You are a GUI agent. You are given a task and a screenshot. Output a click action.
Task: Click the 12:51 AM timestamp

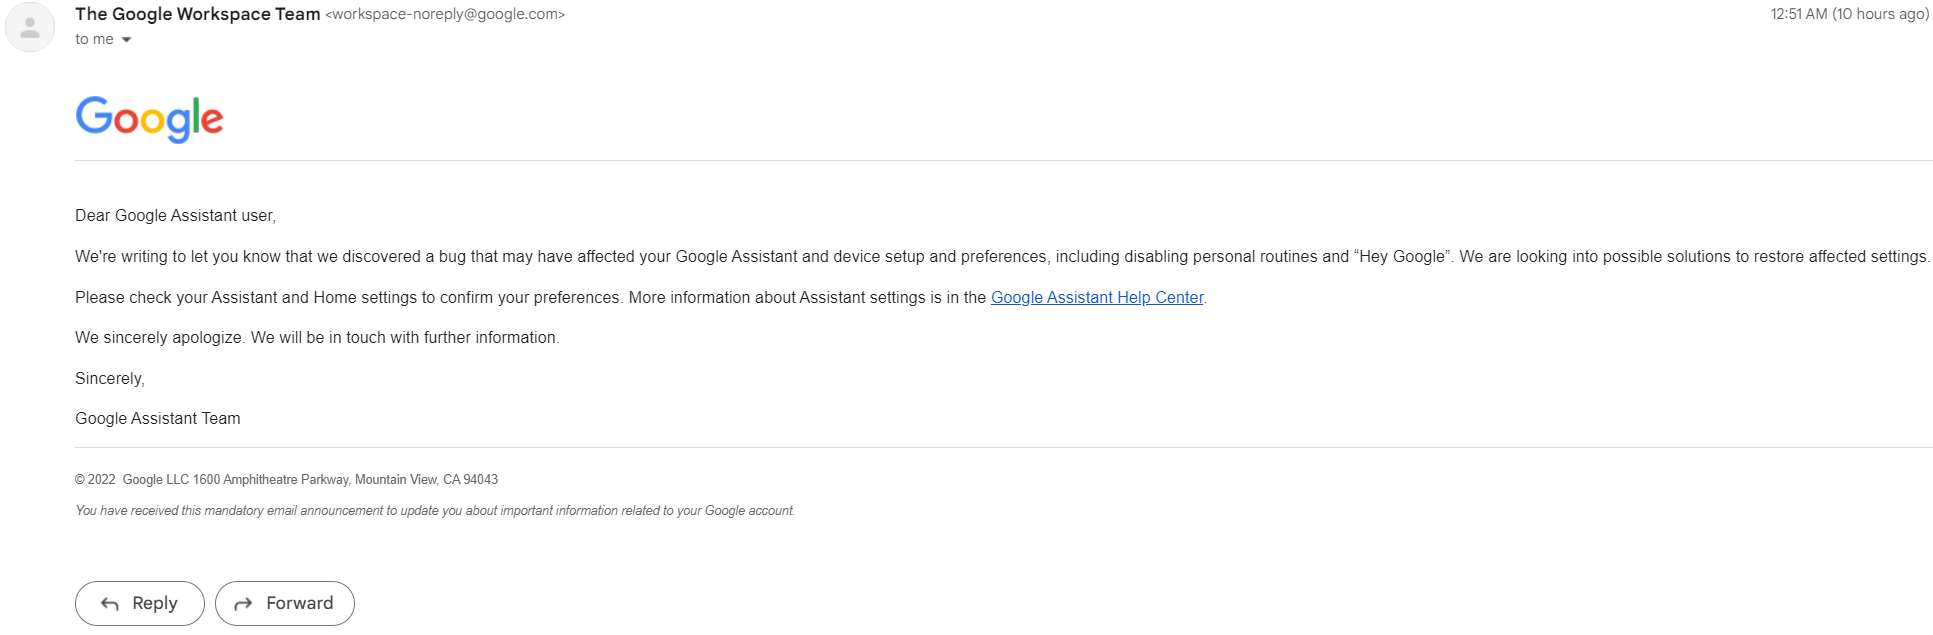[1850, 14]
